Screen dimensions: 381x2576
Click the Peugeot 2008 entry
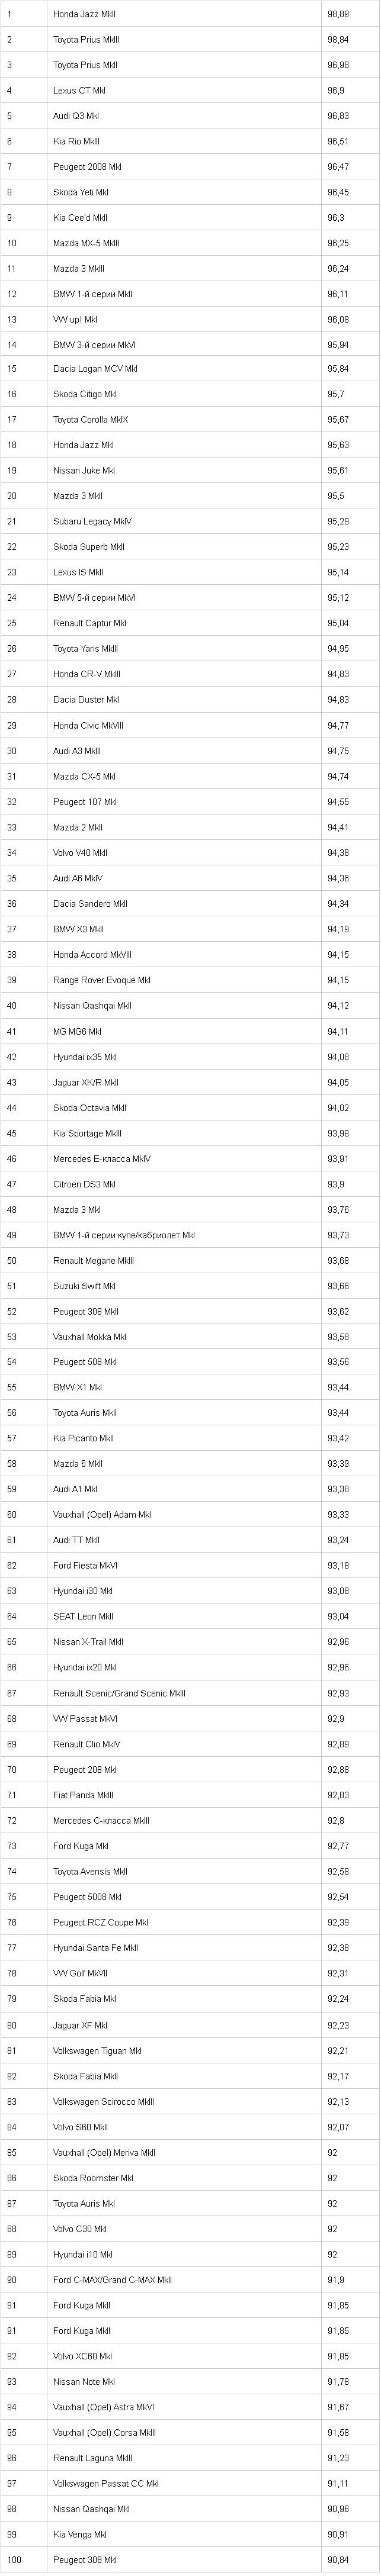87,167
